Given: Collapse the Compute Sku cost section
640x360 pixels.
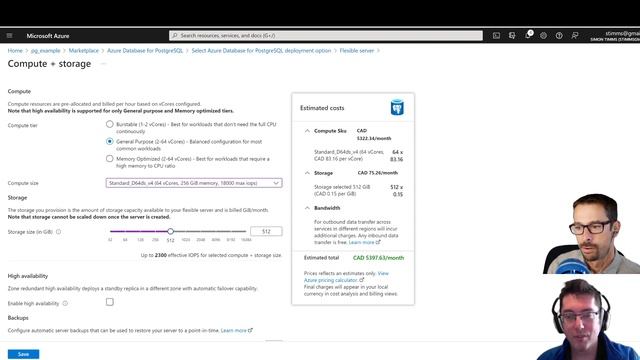Looking at the screenshot, I should (x=307, y=131).
